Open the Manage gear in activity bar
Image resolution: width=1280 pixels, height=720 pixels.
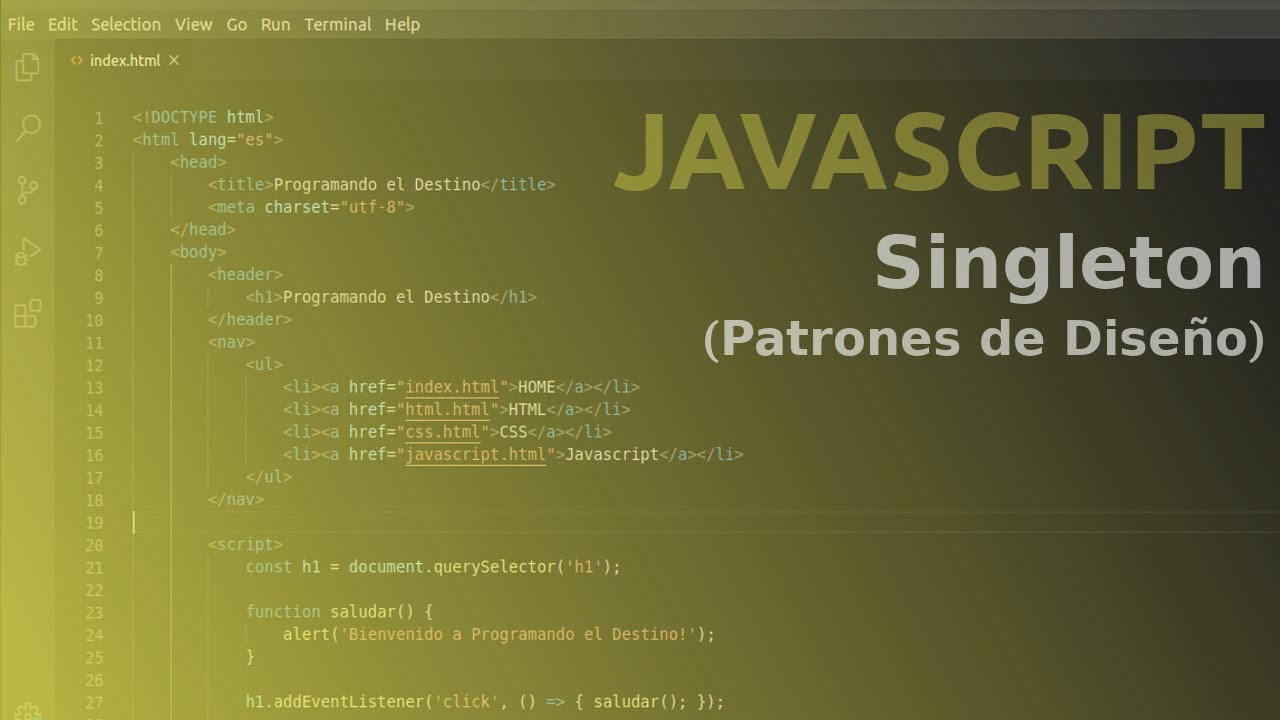[28, 712]
